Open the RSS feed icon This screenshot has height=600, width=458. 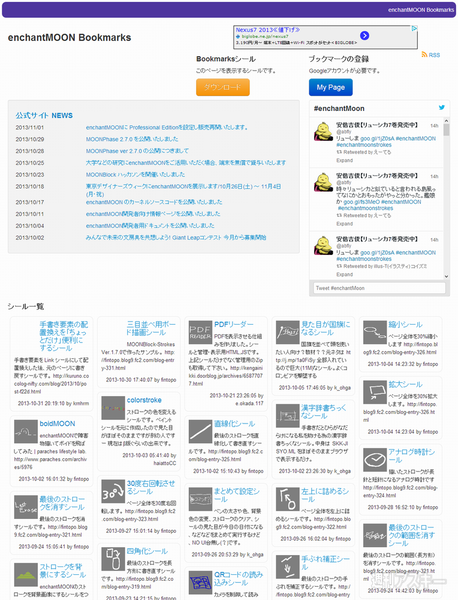pos(424,55)
